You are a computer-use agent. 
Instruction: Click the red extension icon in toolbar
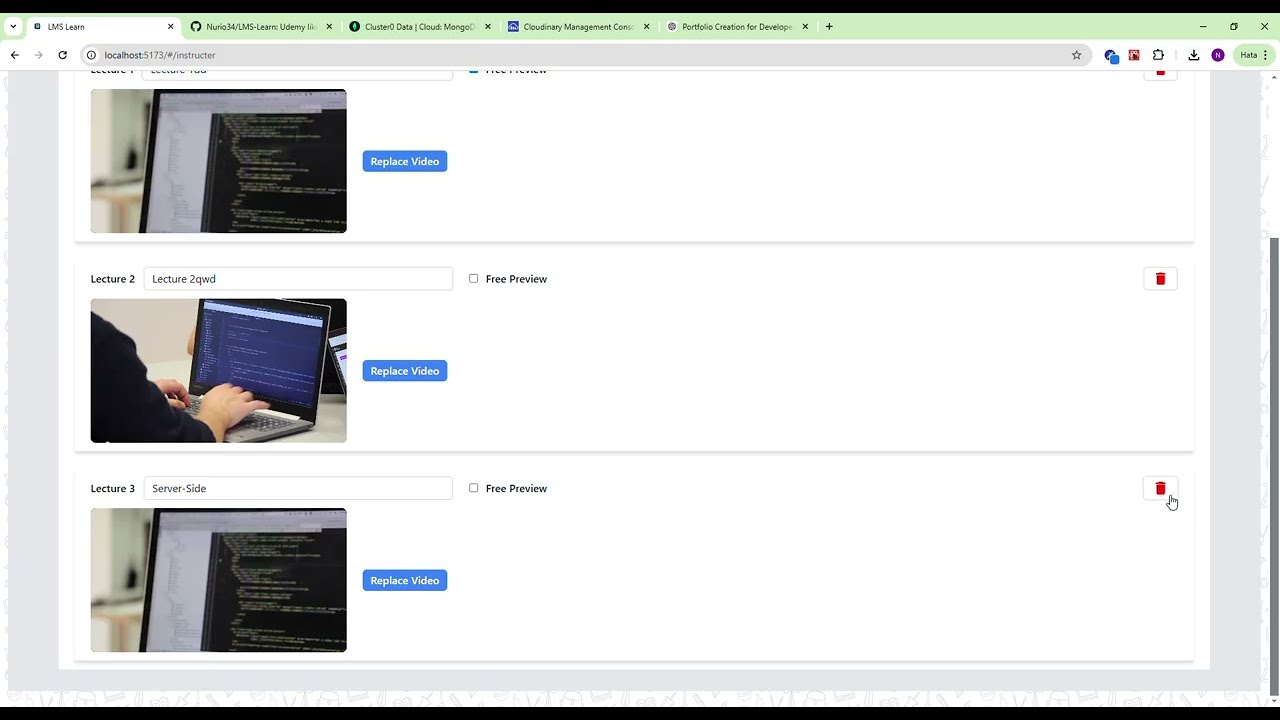(x=1134, y=55)
